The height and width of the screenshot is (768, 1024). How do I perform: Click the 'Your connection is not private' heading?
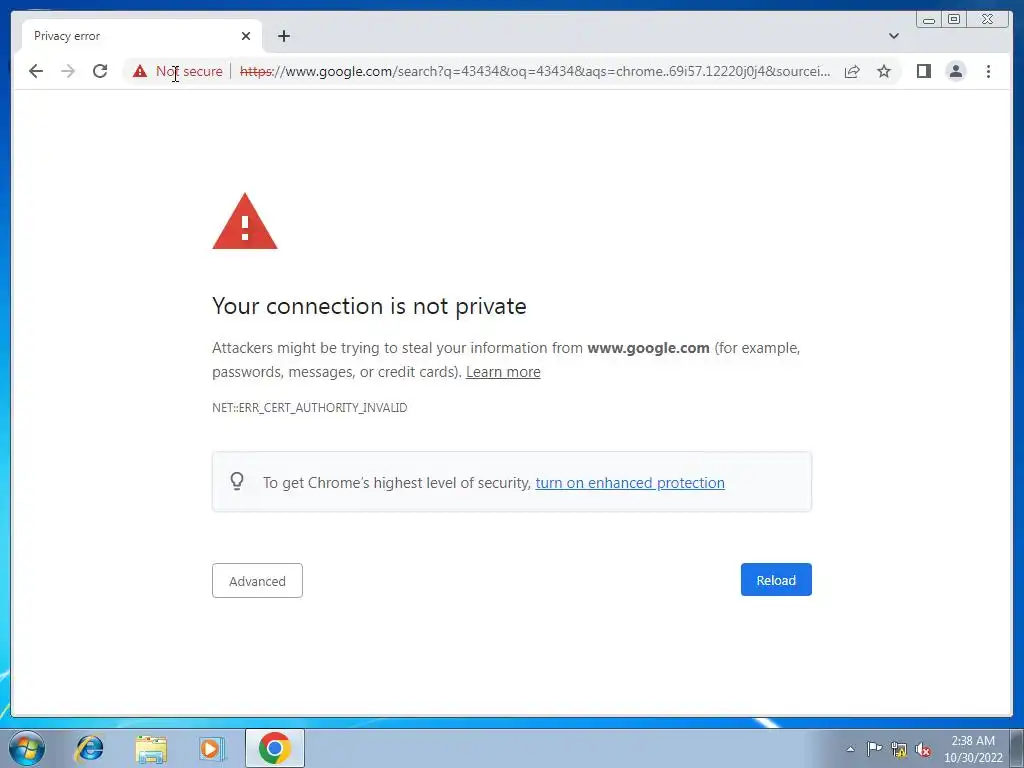pos(369,306)
